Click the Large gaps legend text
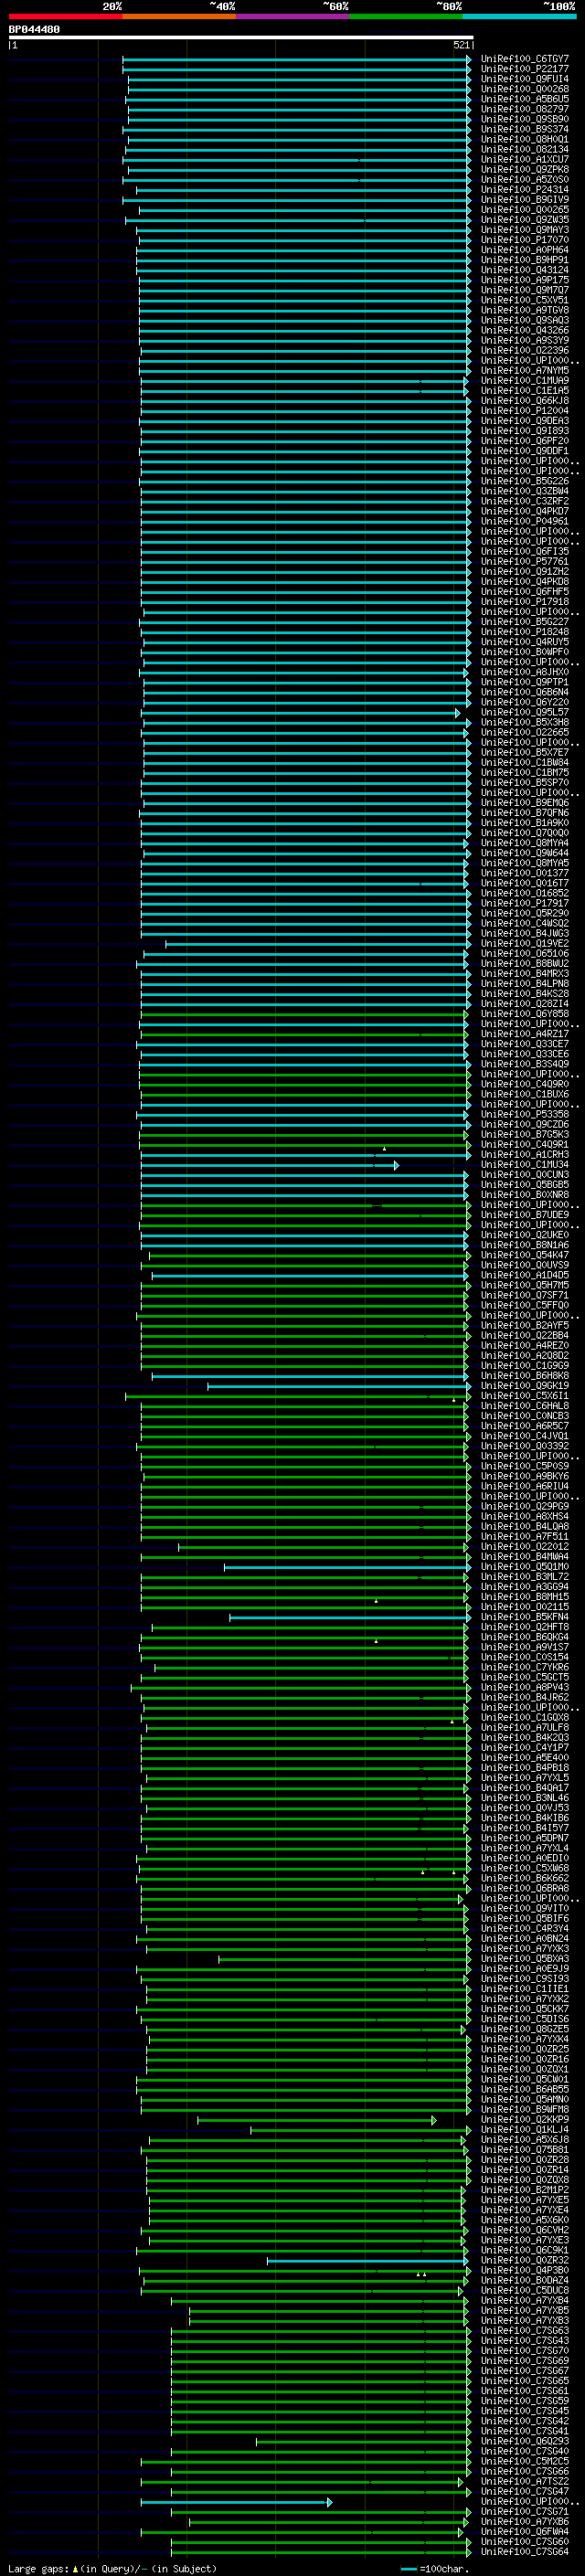Viewport: 585px width, 2576px height. pos(112,2569)
